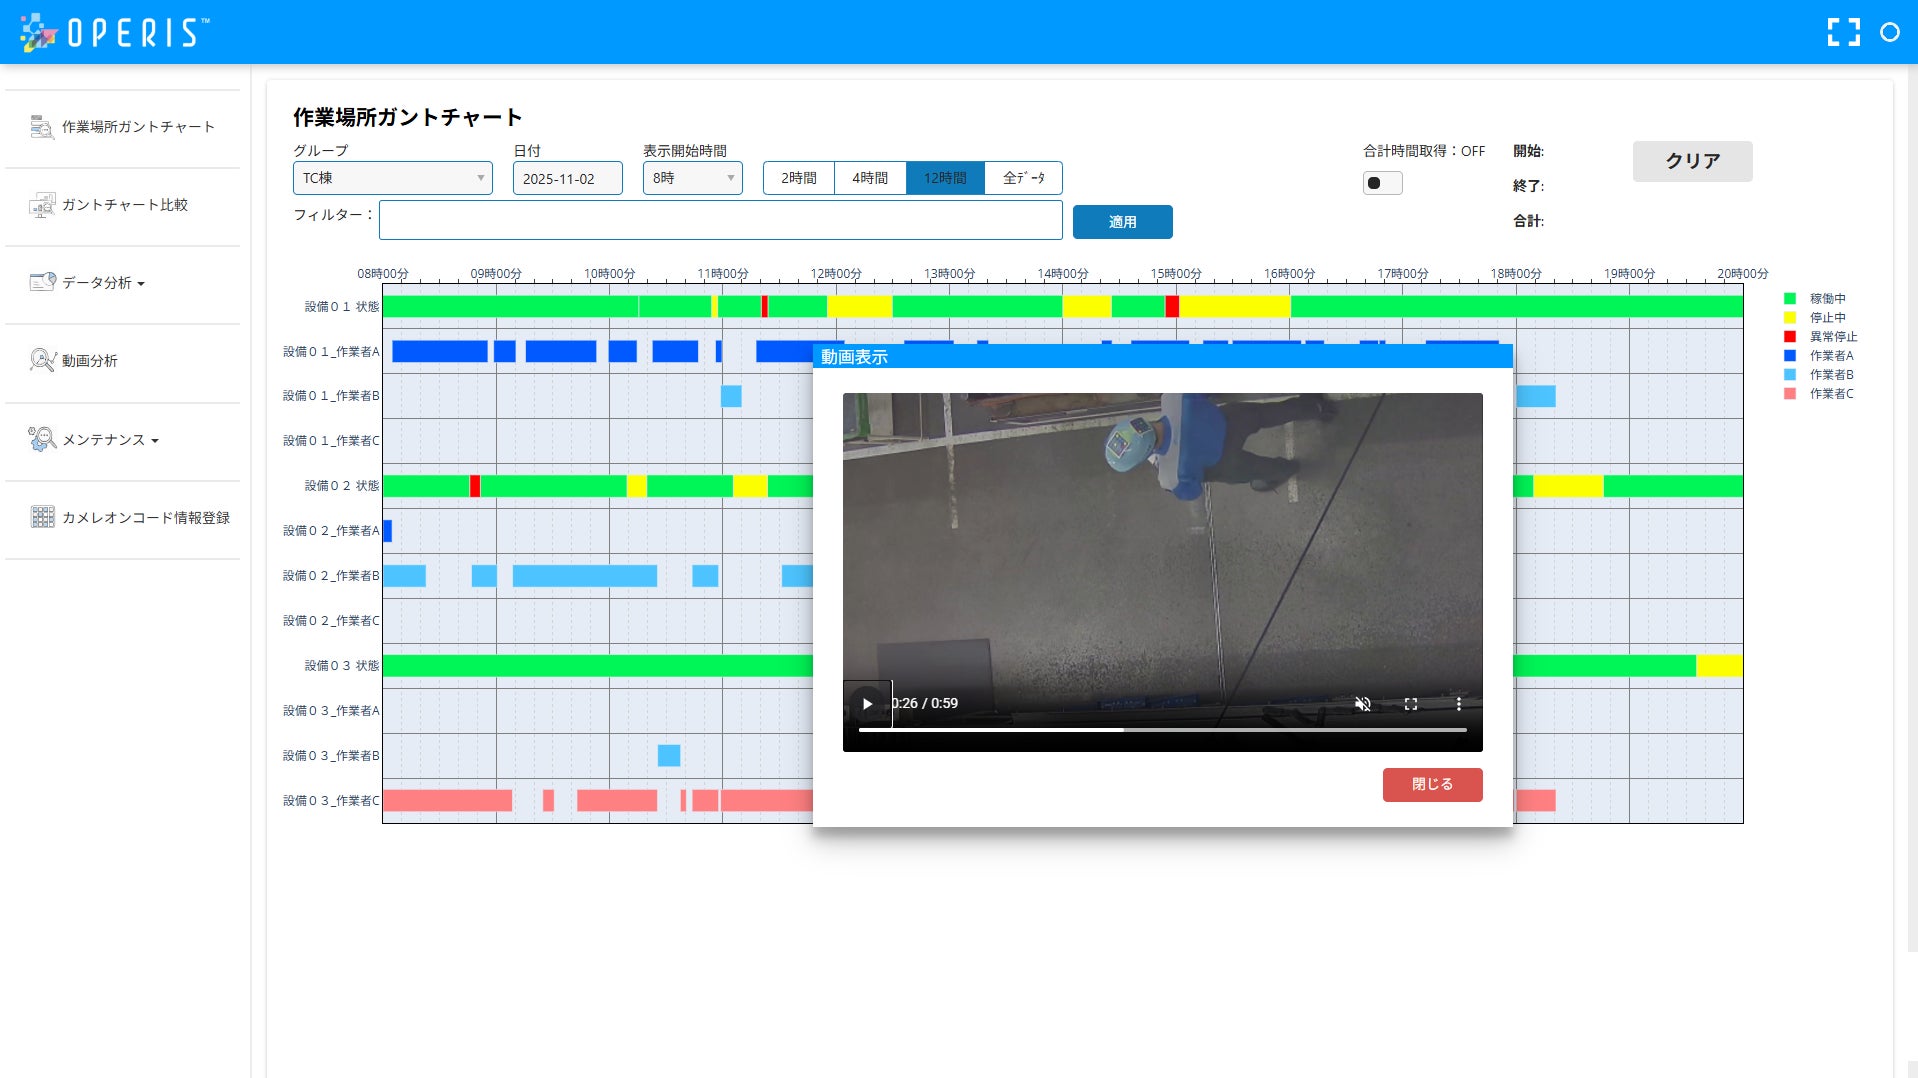
Task: Open the ガントチャート比較 sidebar icon
Action: point(42,205)
